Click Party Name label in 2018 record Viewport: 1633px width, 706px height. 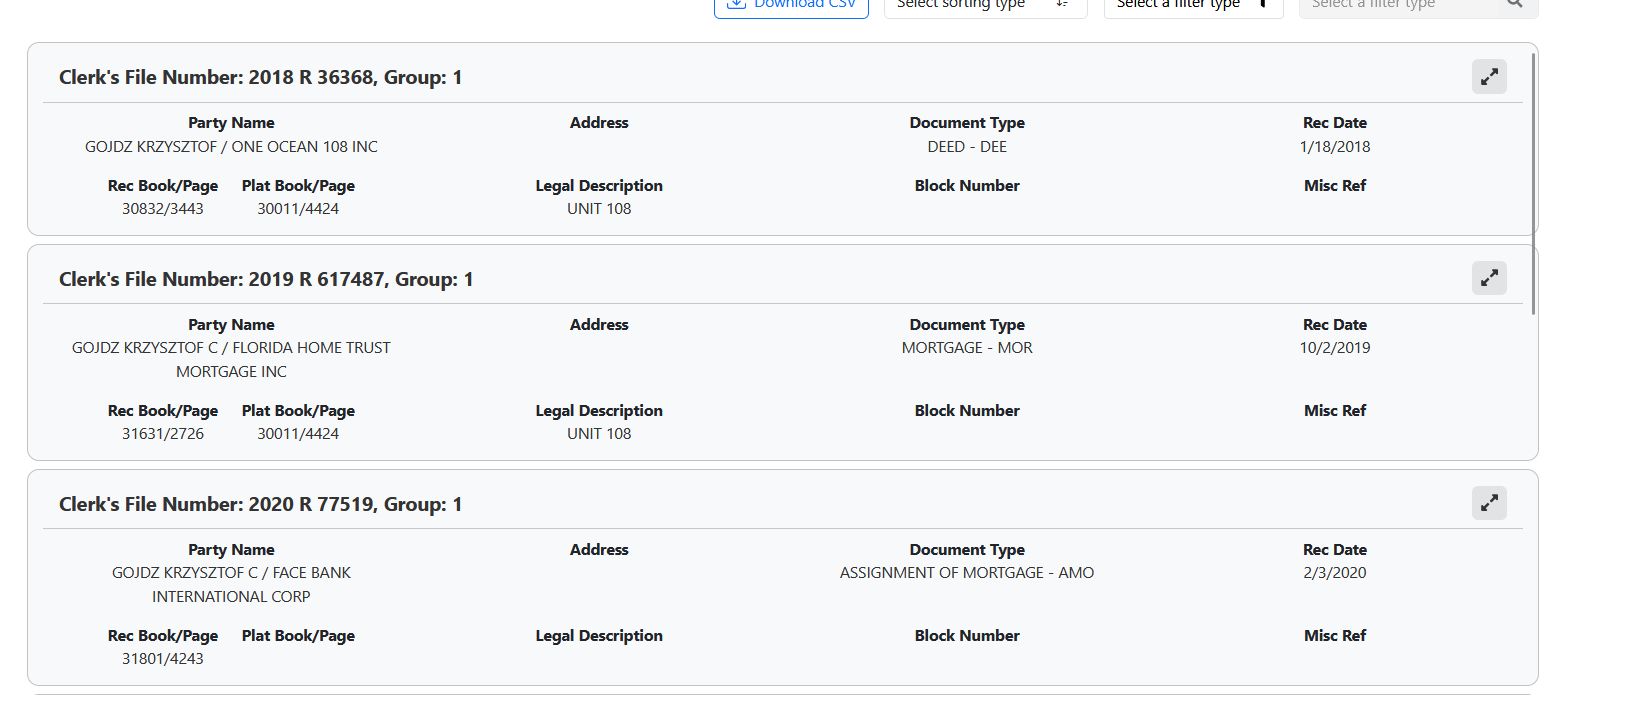[x=231, y=123]
